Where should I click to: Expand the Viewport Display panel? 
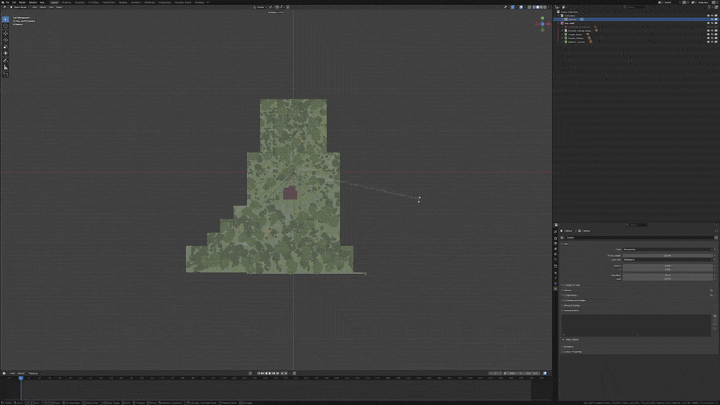[x=572, y=305]
